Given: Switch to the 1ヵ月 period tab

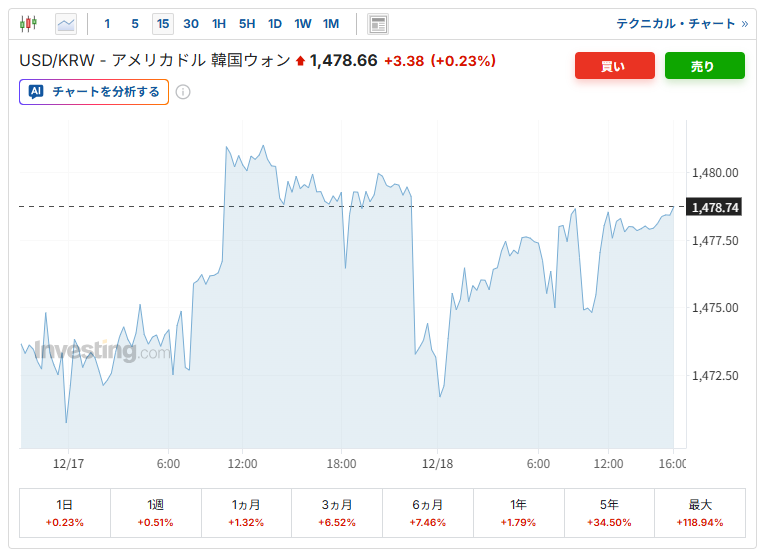Looking at the screenshot, I should [246, 512].
